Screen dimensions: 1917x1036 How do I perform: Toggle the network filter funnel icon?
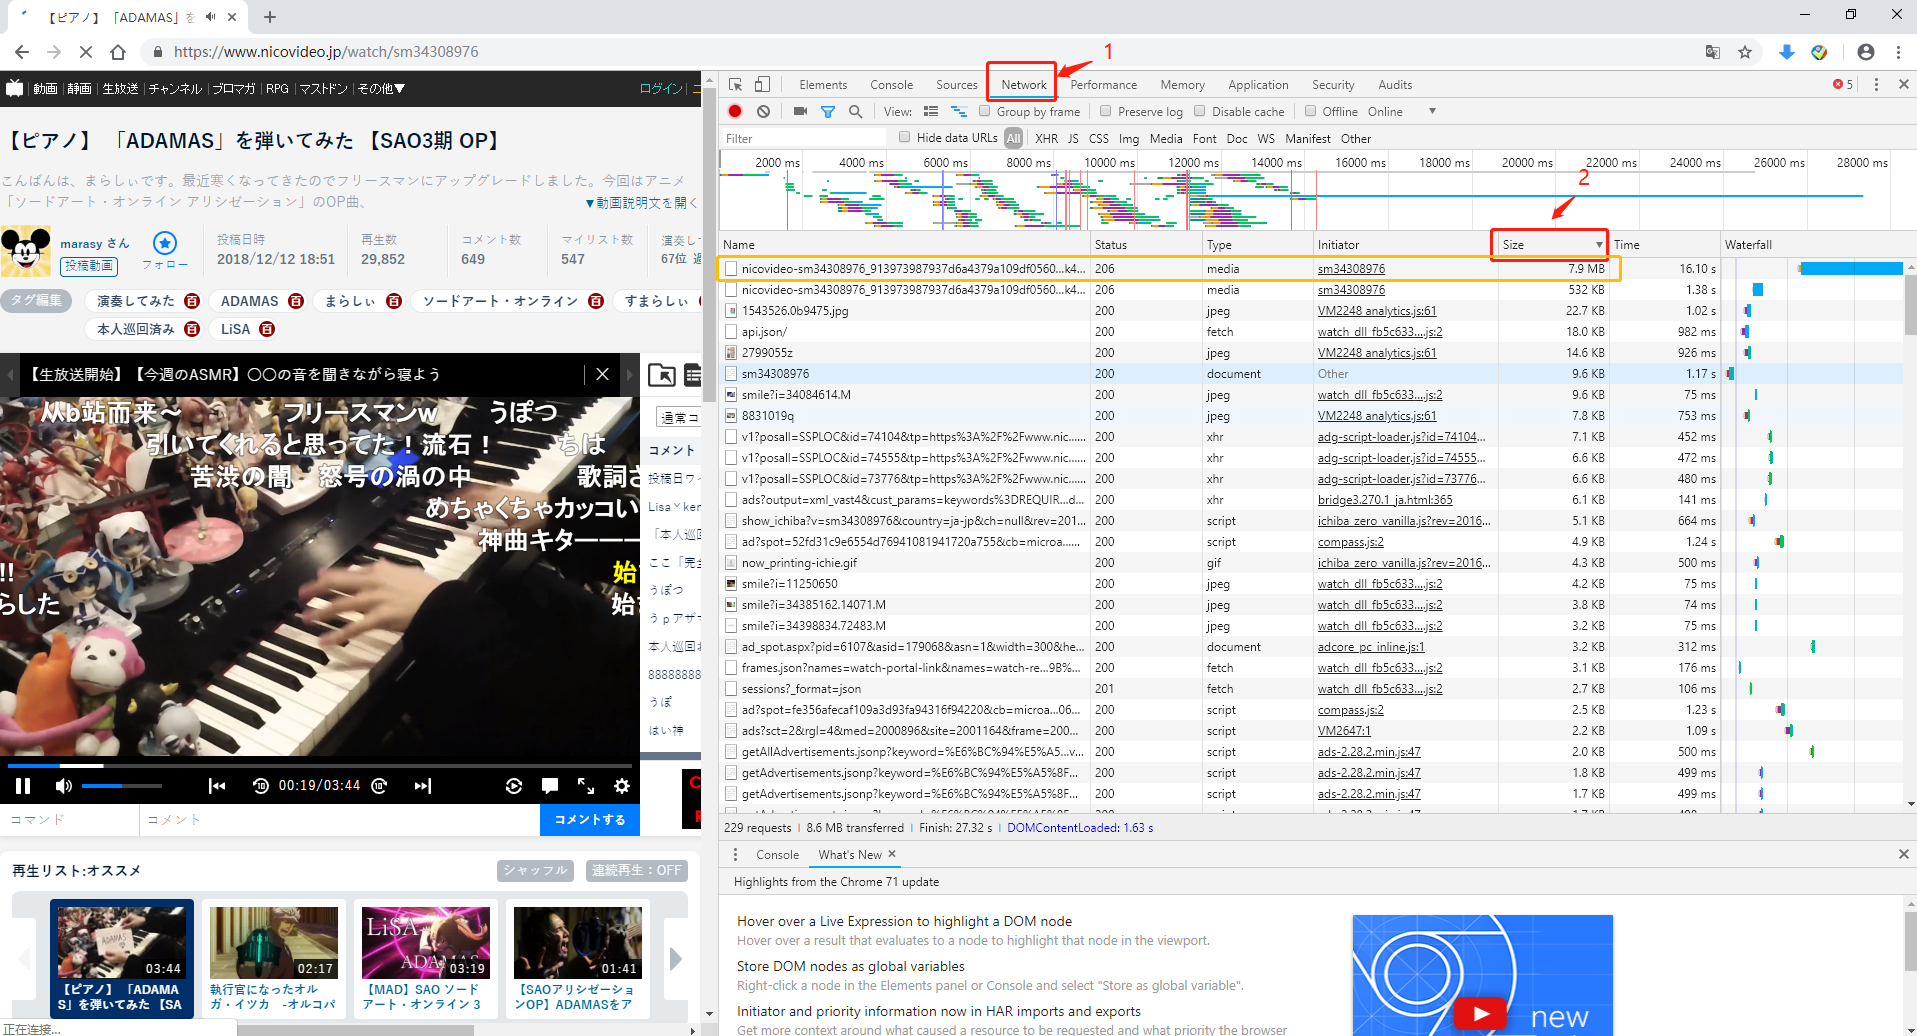pos(828,111)
